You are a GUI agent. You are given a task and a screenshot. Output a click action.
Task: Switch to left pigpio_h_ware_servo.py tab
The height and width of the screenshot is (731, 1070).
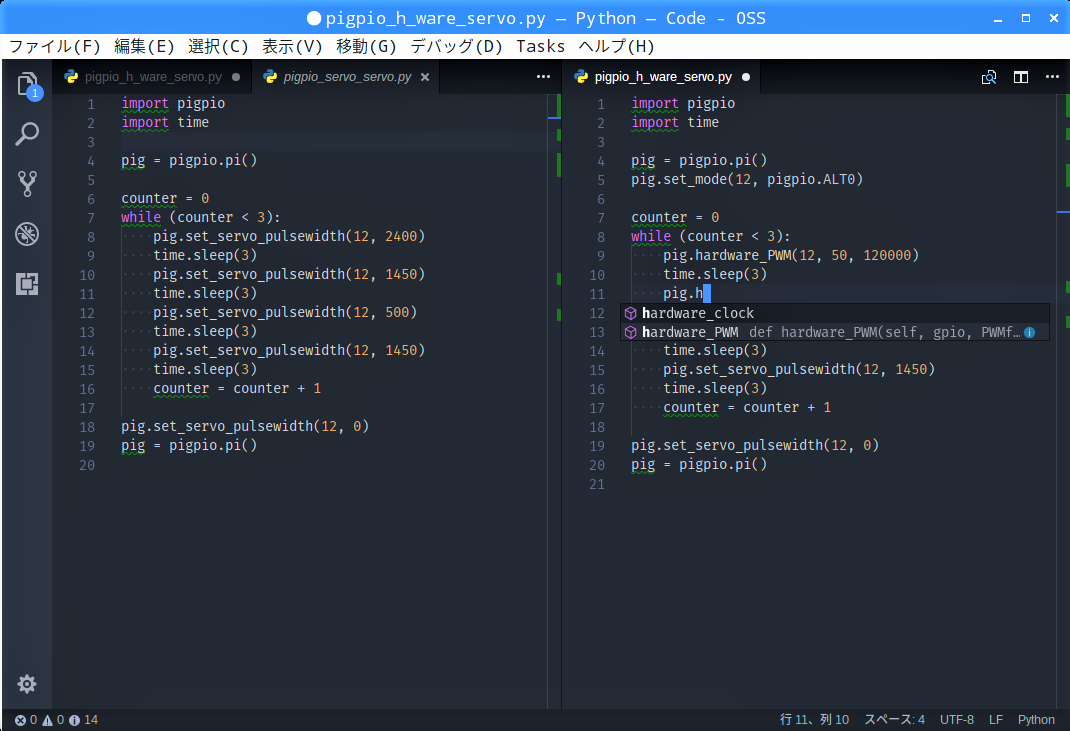tap(152, 77)
